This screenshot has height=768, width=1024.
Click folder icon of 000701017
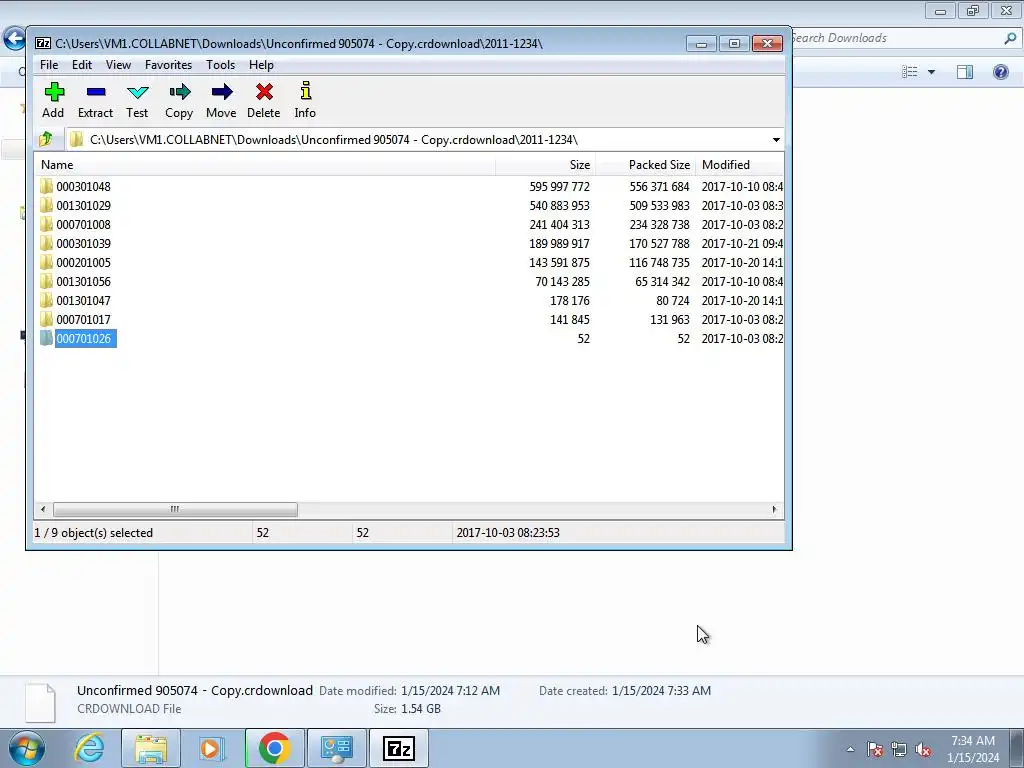click(x=46, y=319)
